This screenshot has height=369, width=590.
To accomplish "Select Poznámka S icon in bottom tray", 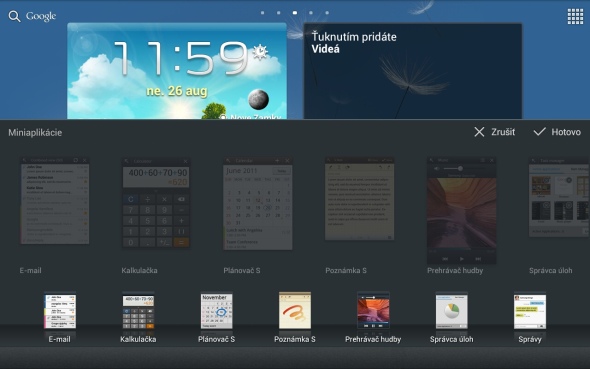I will tap(295, 311).
